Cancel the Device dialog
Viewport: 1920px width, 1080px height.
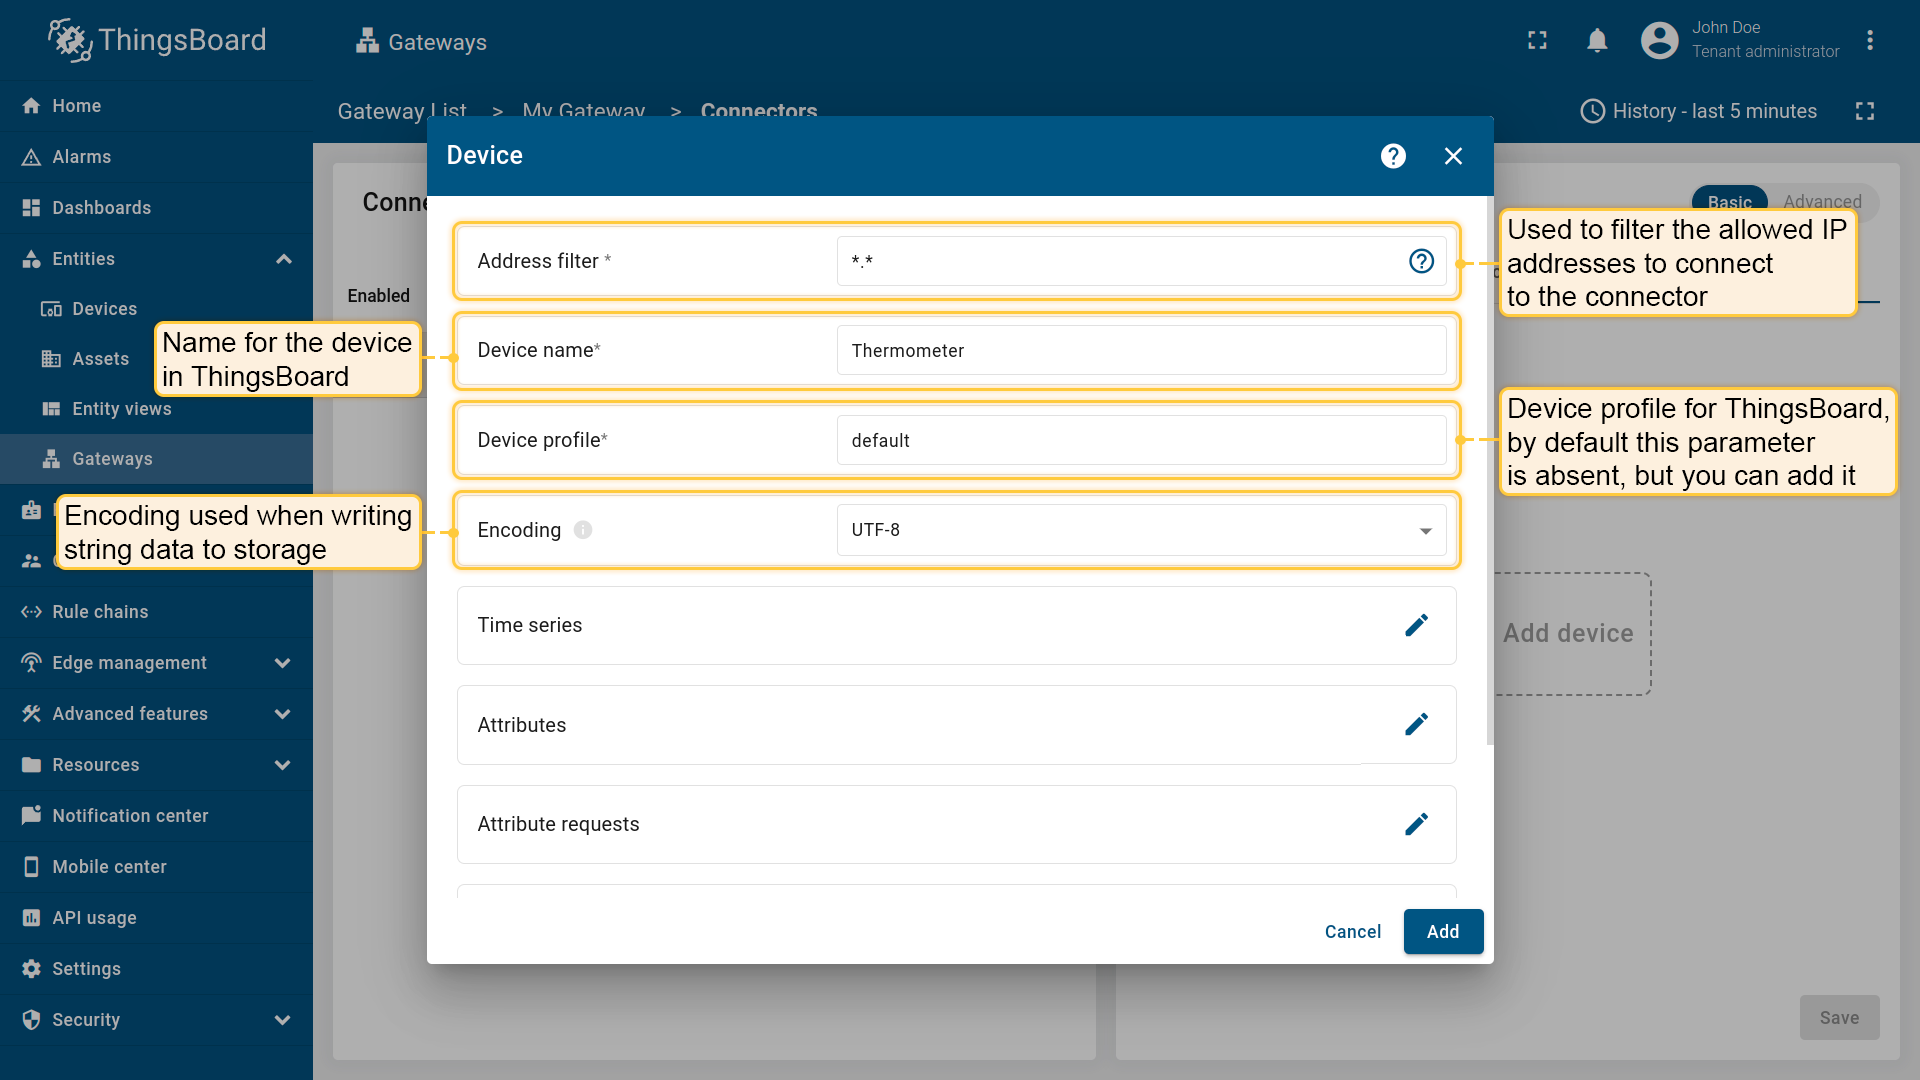[1352, 931]
